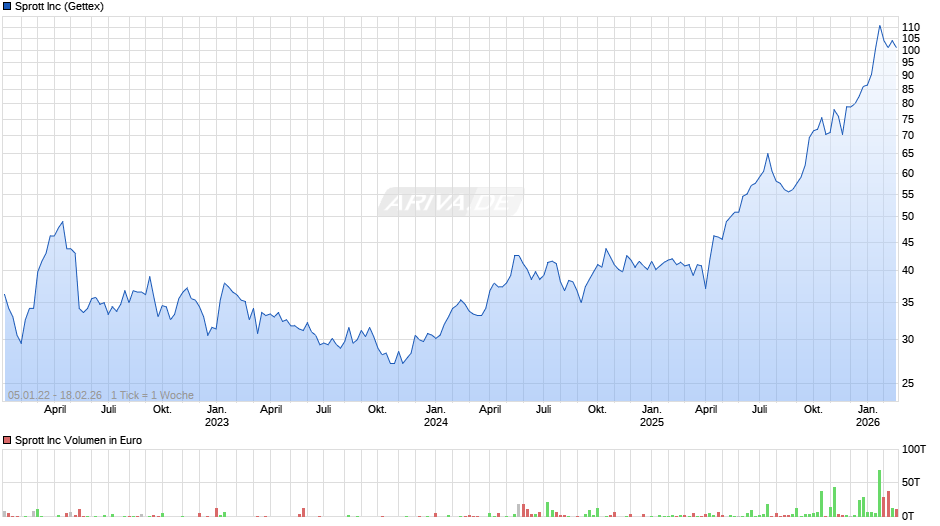The width and height of the screenshot is (940, 526).
Task: Click the 2024 year label on time axis
Action: [436, 422]
